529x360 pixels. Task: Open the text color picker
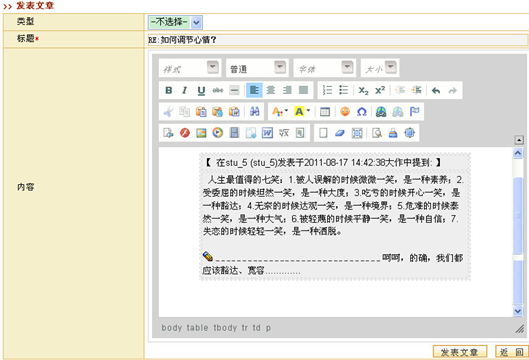pyautogui.click(x=280, y=111)
